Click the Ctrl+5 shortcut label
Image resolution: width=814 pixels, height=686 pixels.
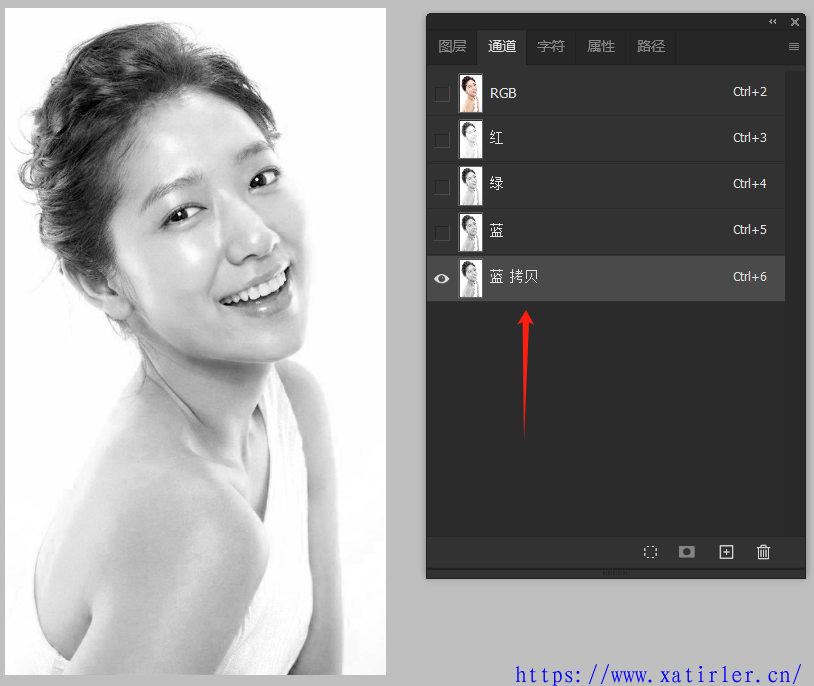(x=750, y=230)
